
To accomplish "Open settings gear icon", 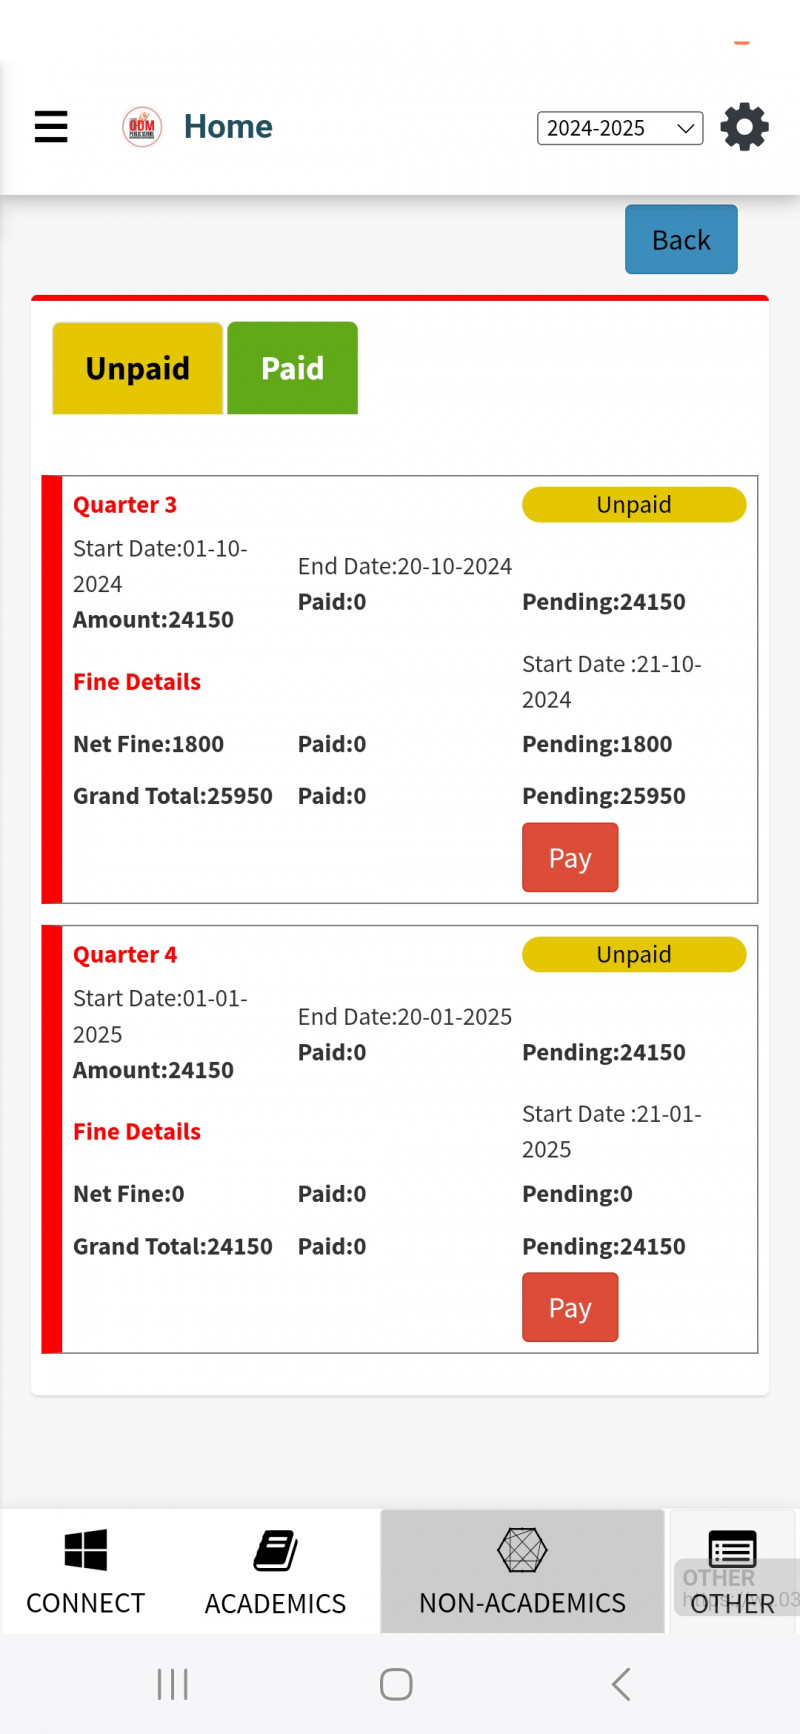I will (744, 127).
